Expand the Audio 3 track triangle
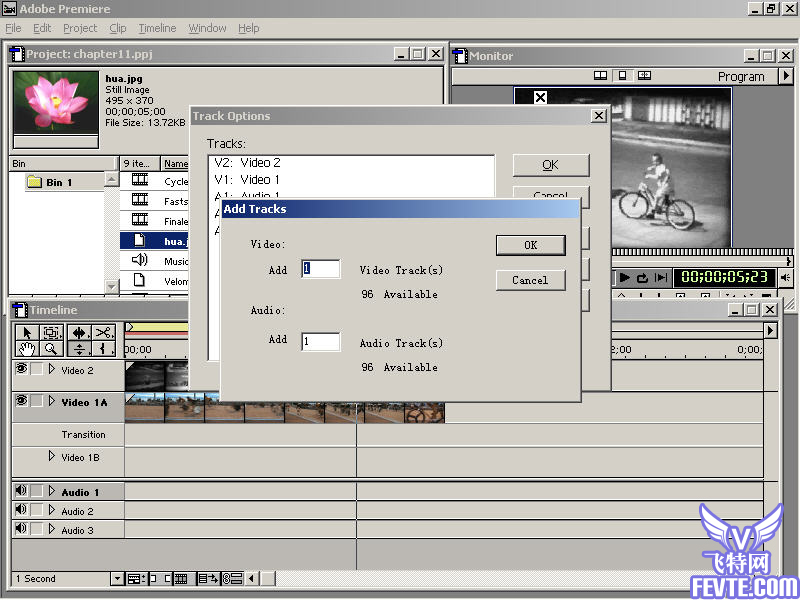 click(52, 529)
